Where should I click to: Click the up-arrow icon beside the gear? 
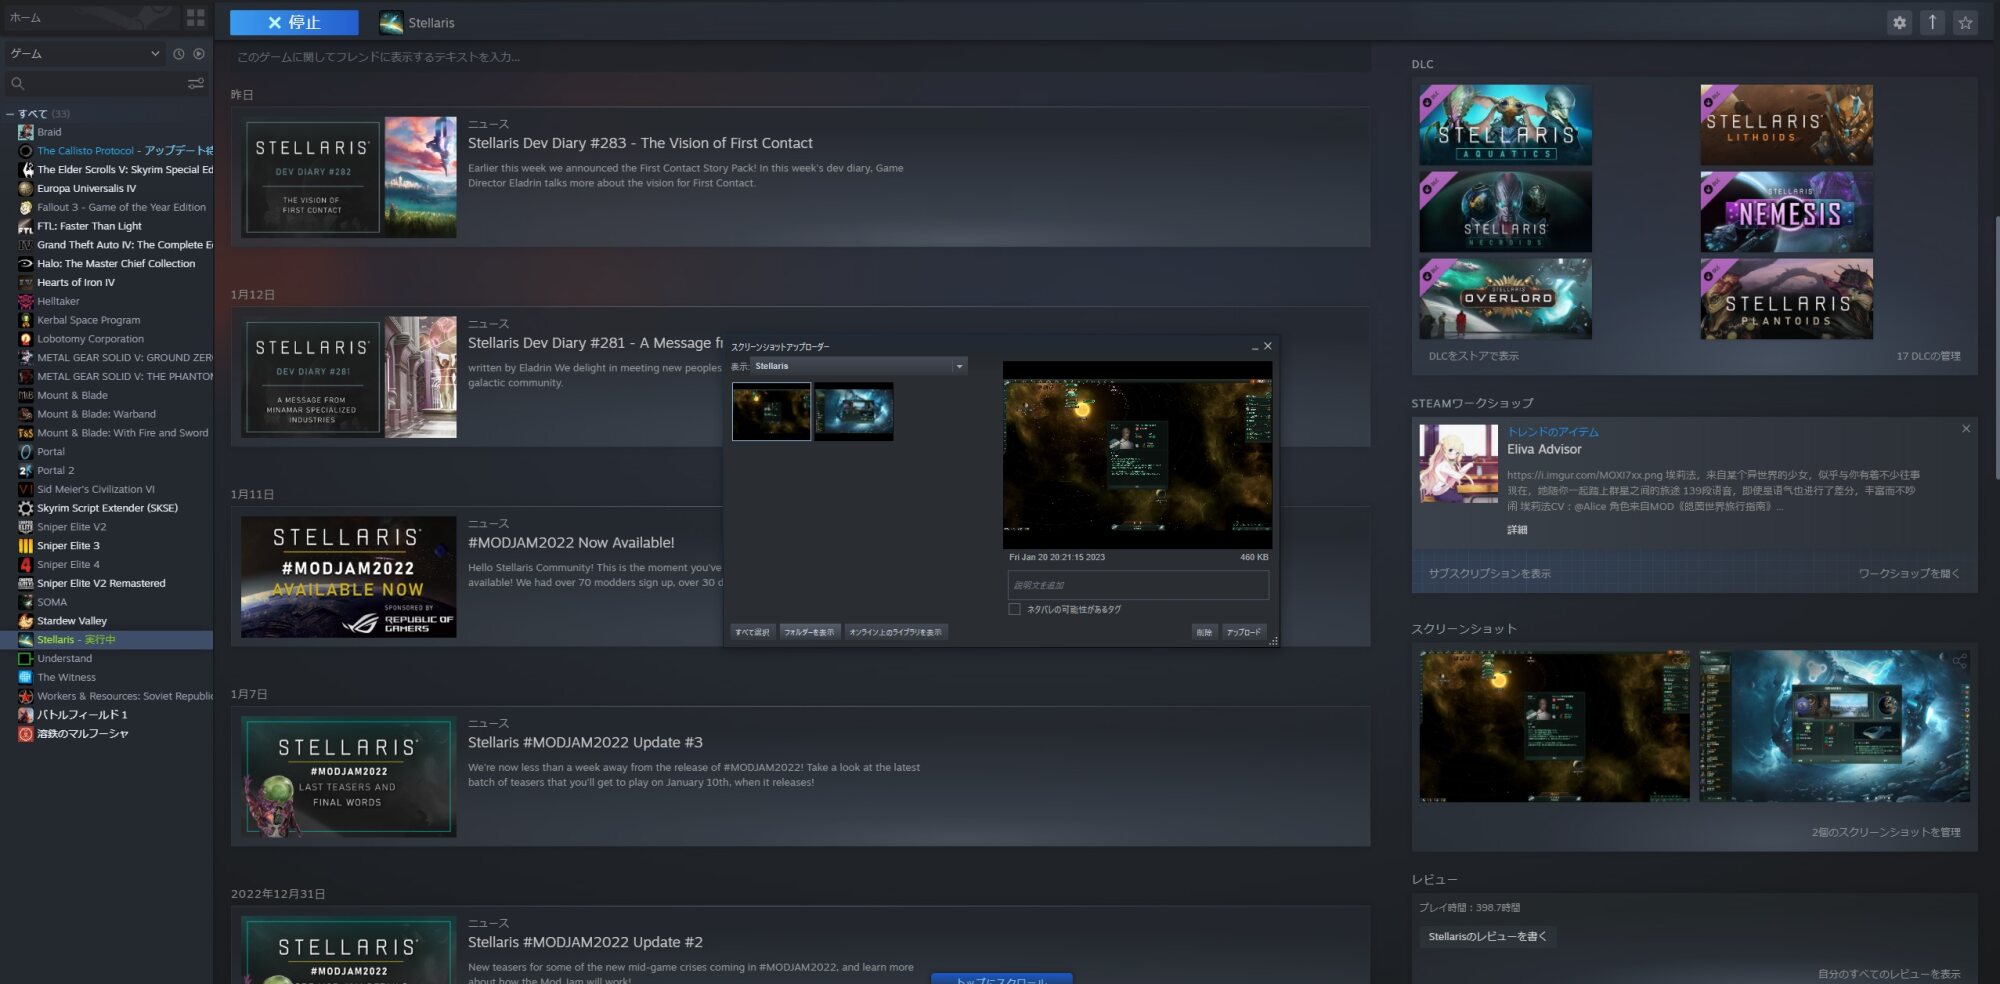(1932, 22)
